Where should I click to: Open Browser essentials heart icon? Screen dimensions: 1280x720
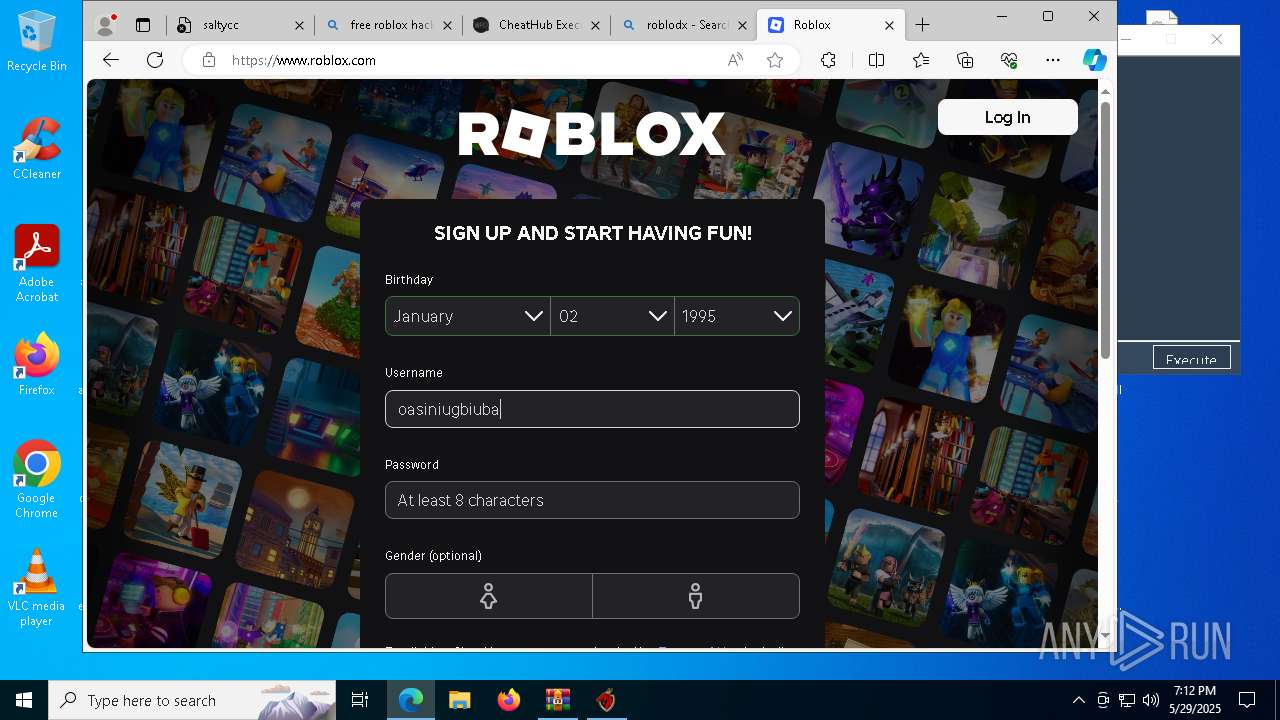tap(1009, 60)
